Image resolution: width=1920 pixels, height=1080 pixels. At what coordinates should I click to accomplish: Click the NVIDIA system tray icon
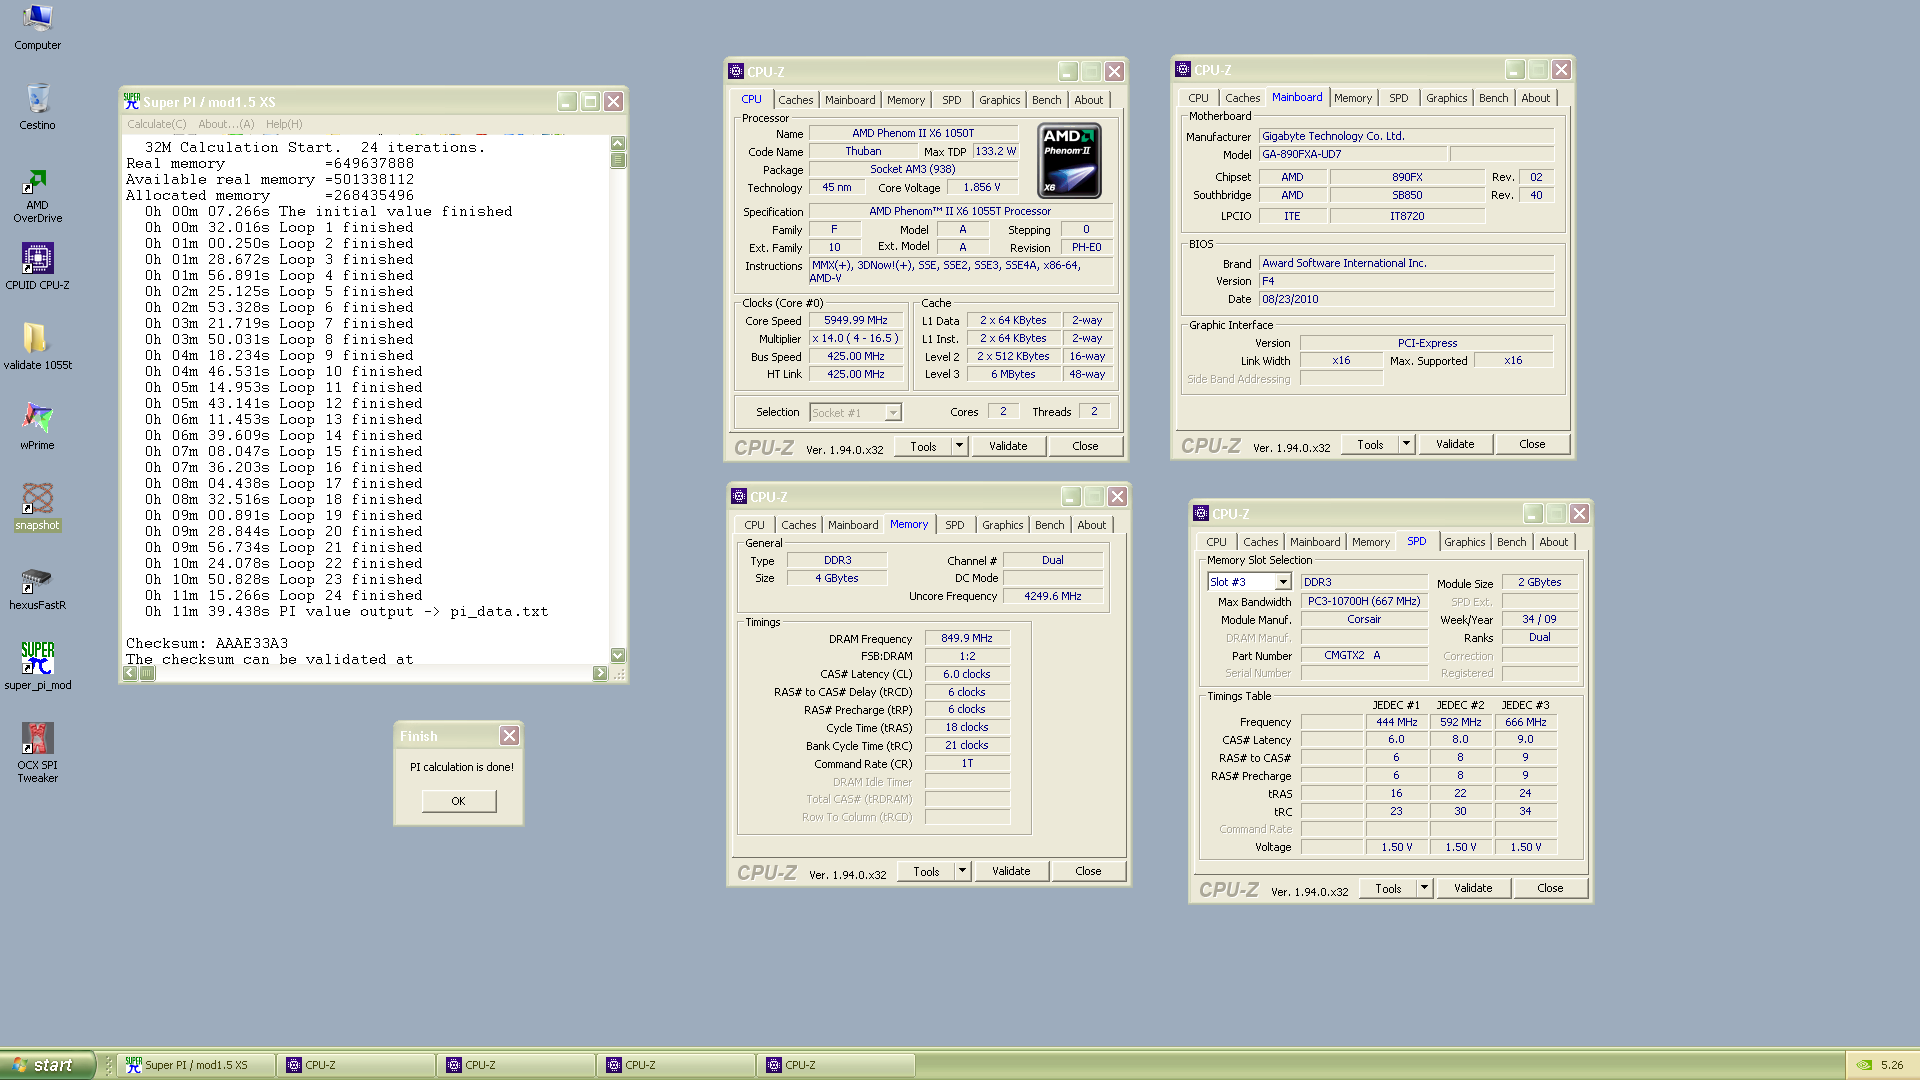tap(1863, 1065)
